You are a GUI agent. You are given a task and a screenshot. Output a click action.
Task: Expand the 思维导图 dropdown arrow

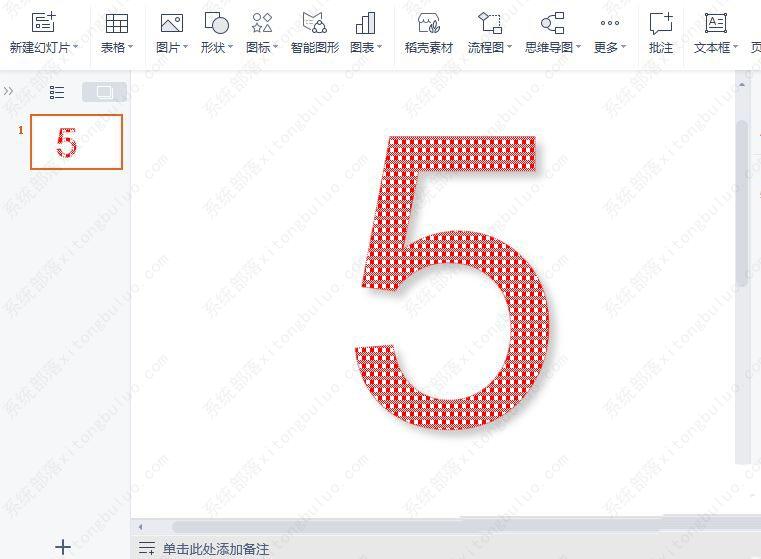tap(579, 47)
